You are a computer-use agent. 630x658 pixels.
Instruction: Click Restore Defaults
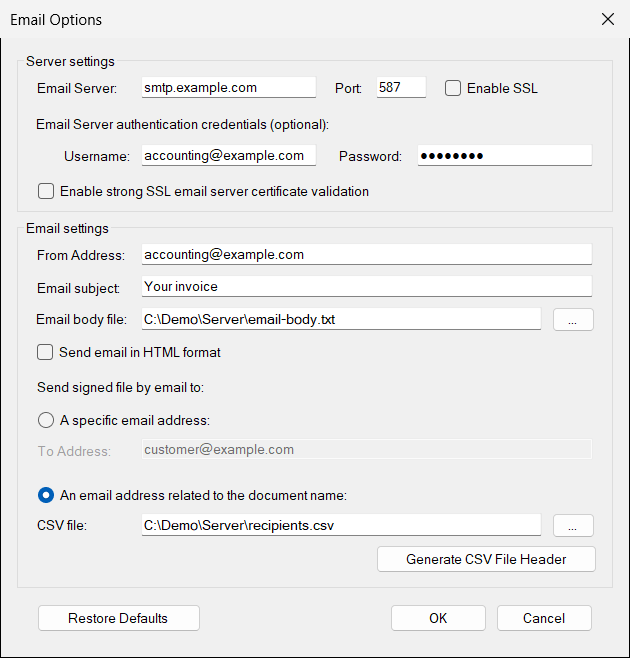119,618
